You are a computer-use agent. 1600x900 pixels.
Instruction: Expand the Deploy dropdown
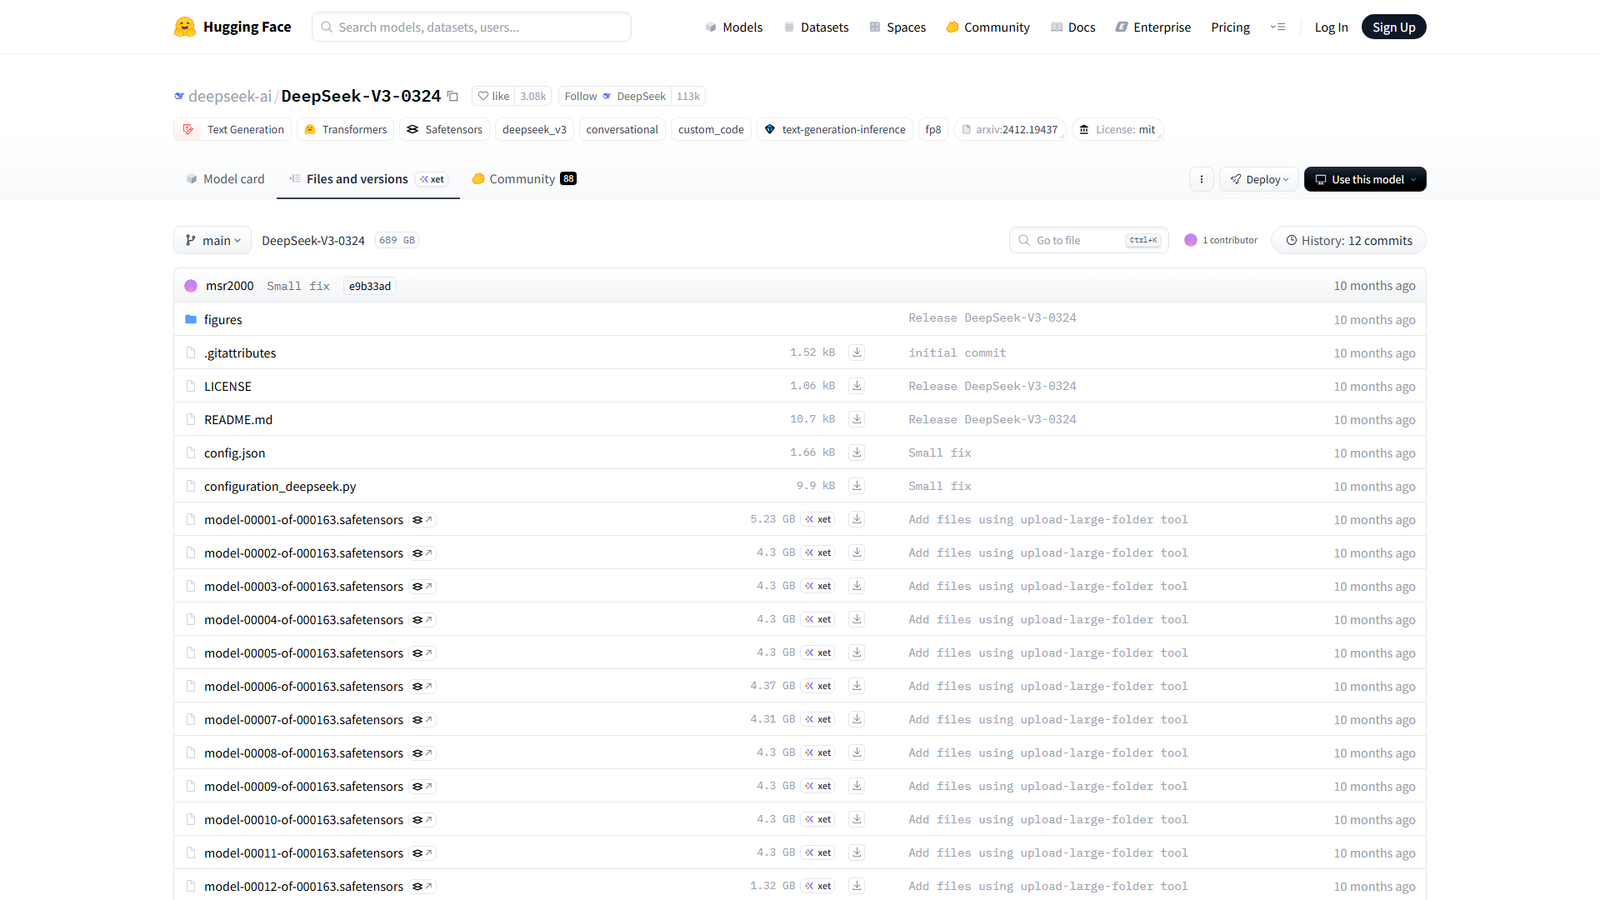point(1258,178)
